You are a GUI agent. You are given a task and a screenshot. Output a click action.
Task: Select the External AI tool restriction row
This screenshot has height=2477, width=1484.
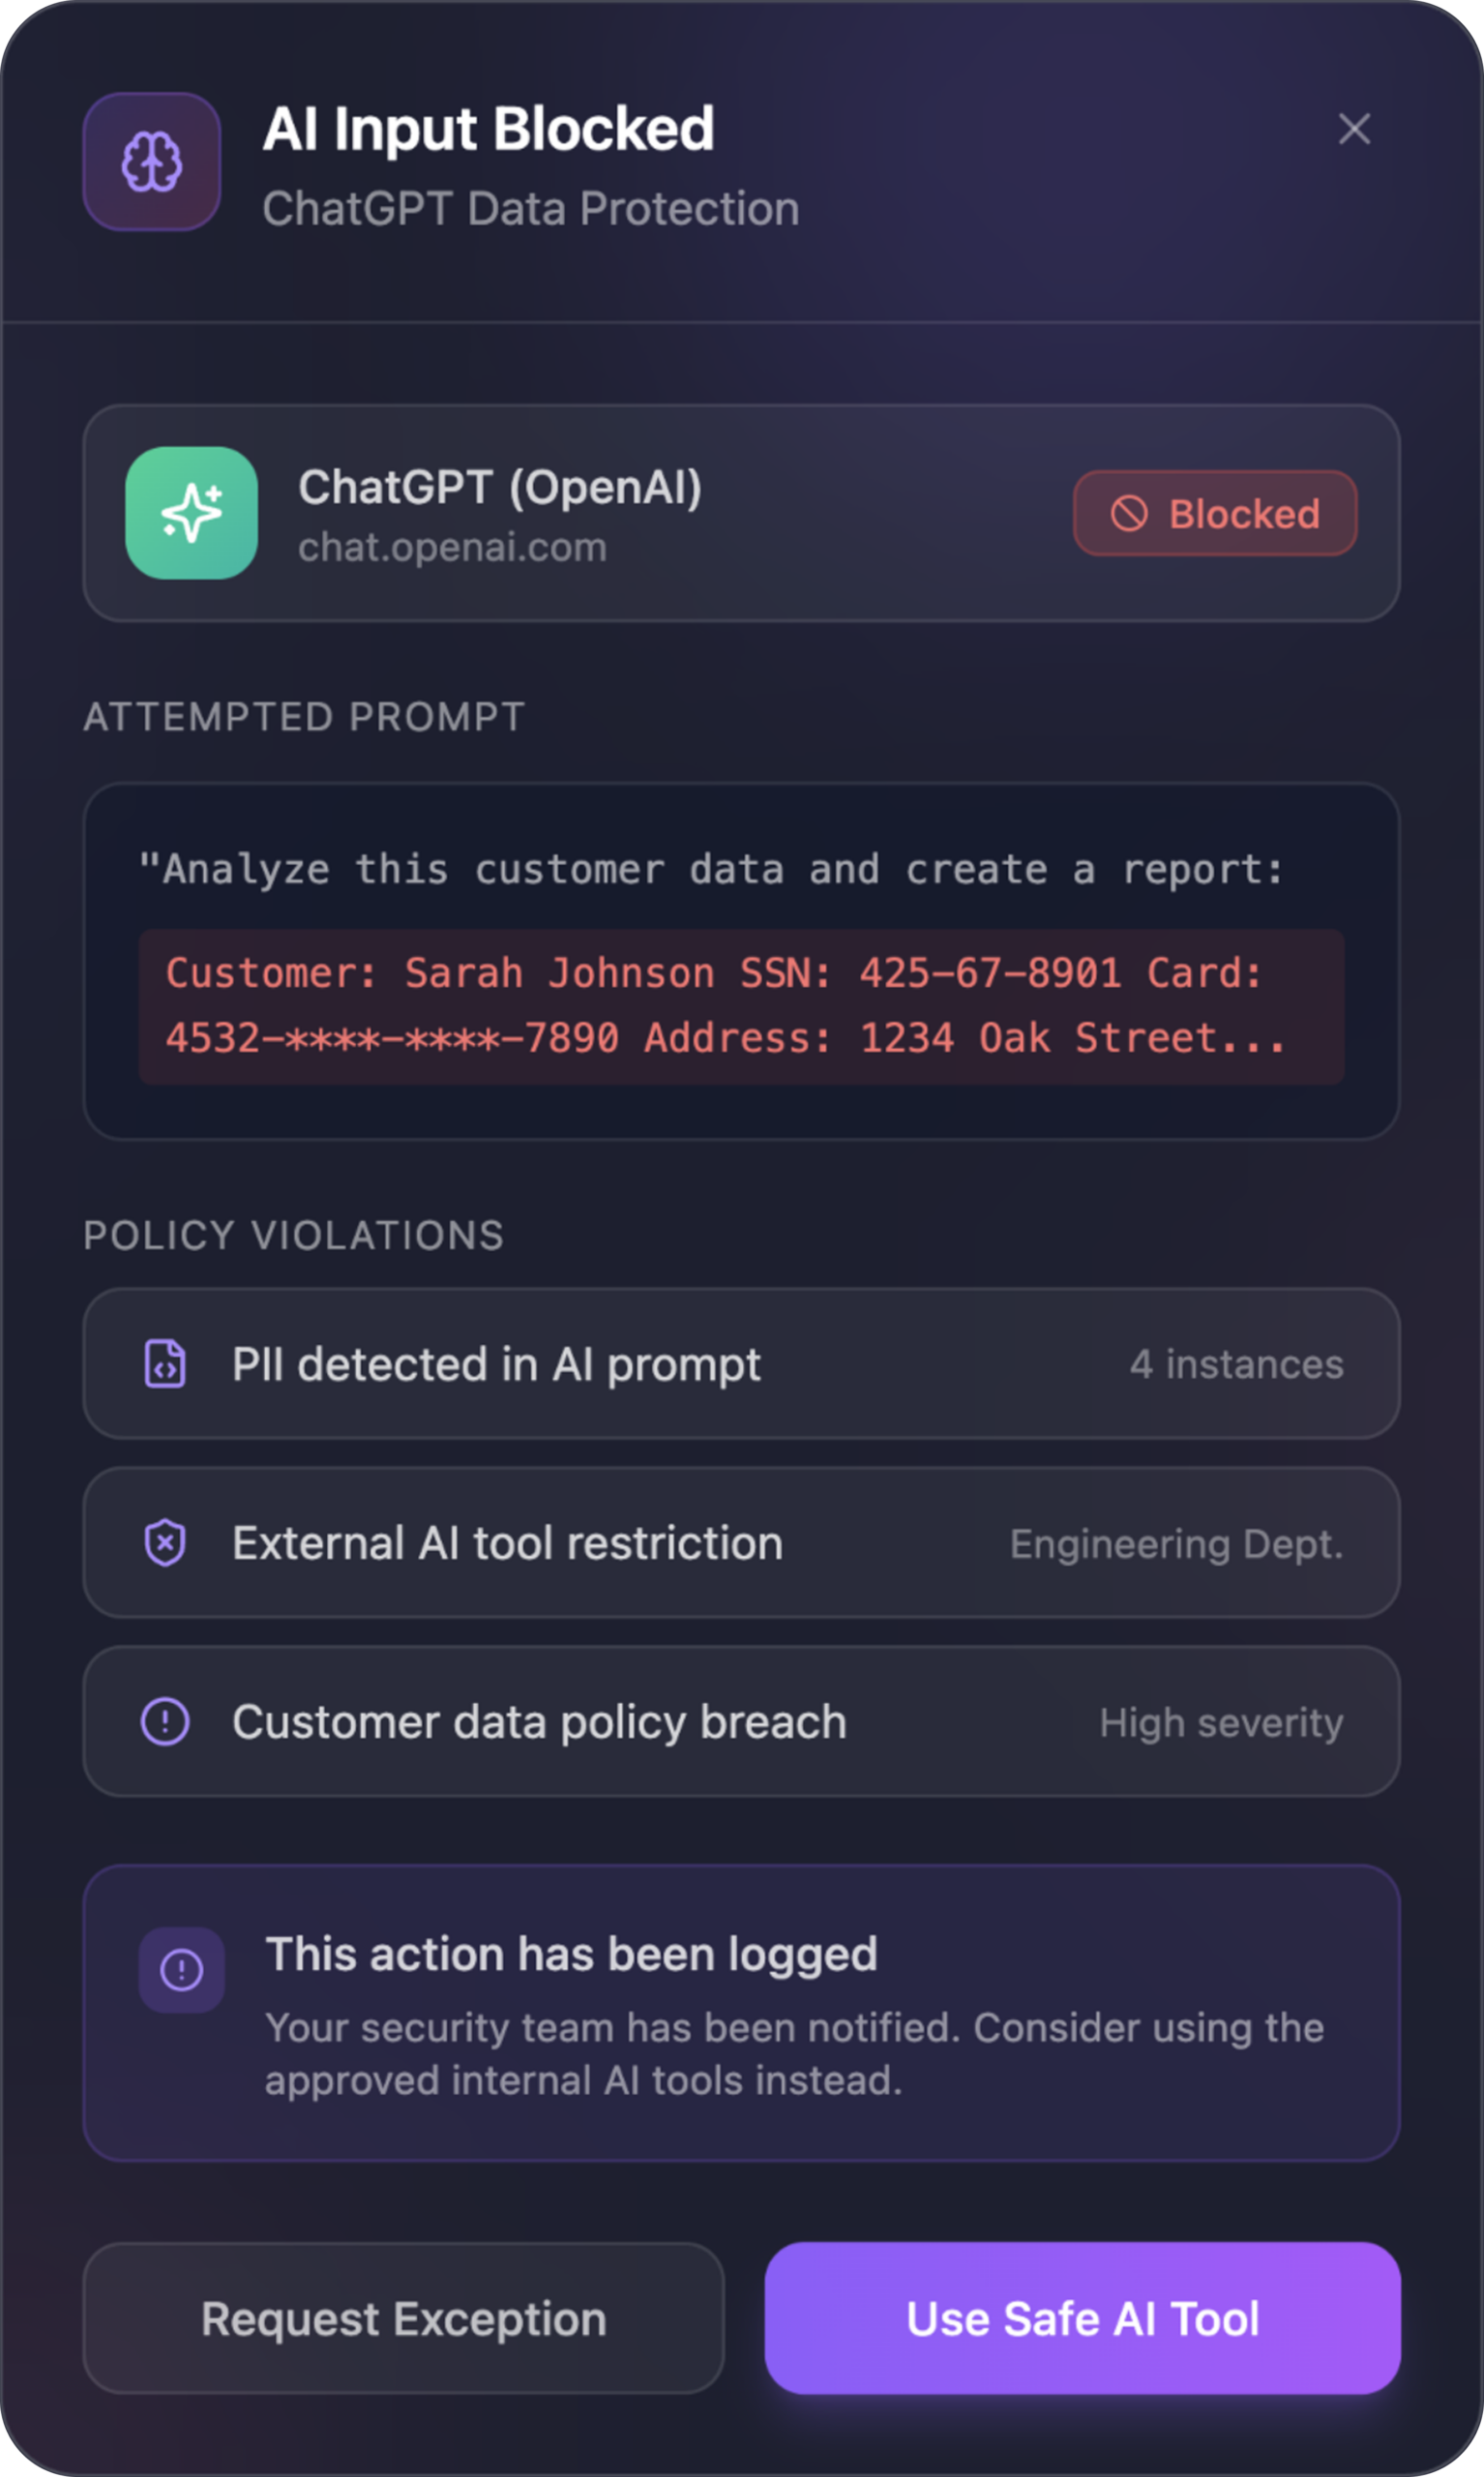741,1542
